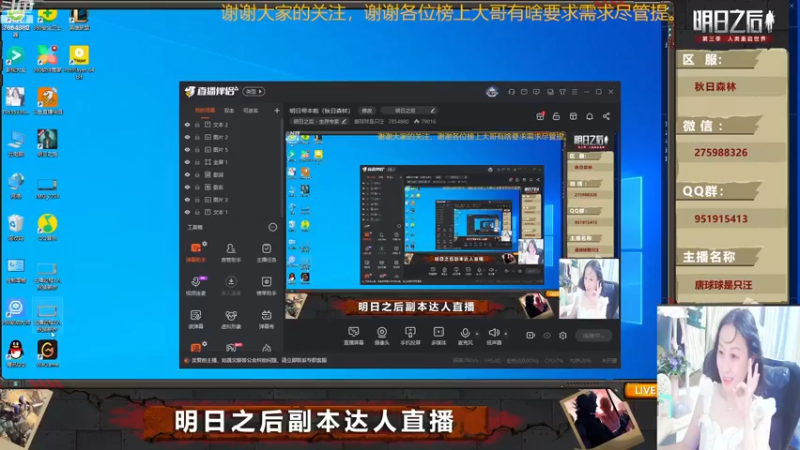The width and height of the screenshot is (800, 450).
Task: Open the funnel filter icon in title bar
Action: (562, 92)
